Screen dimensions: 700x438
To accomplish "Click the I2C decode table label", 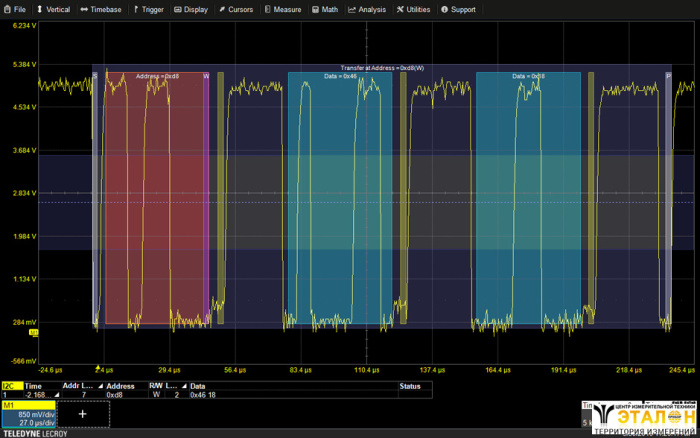I will (x=8, y=385).
